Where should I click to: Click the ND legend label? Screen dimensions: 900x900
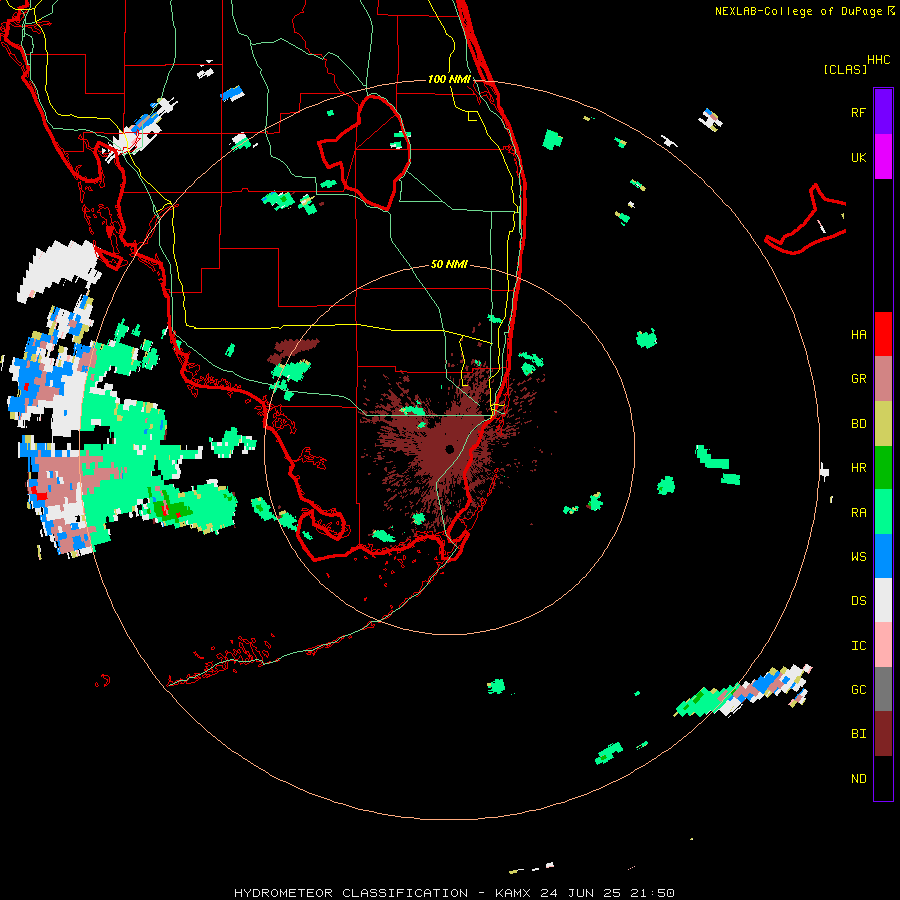coord(858,779)
